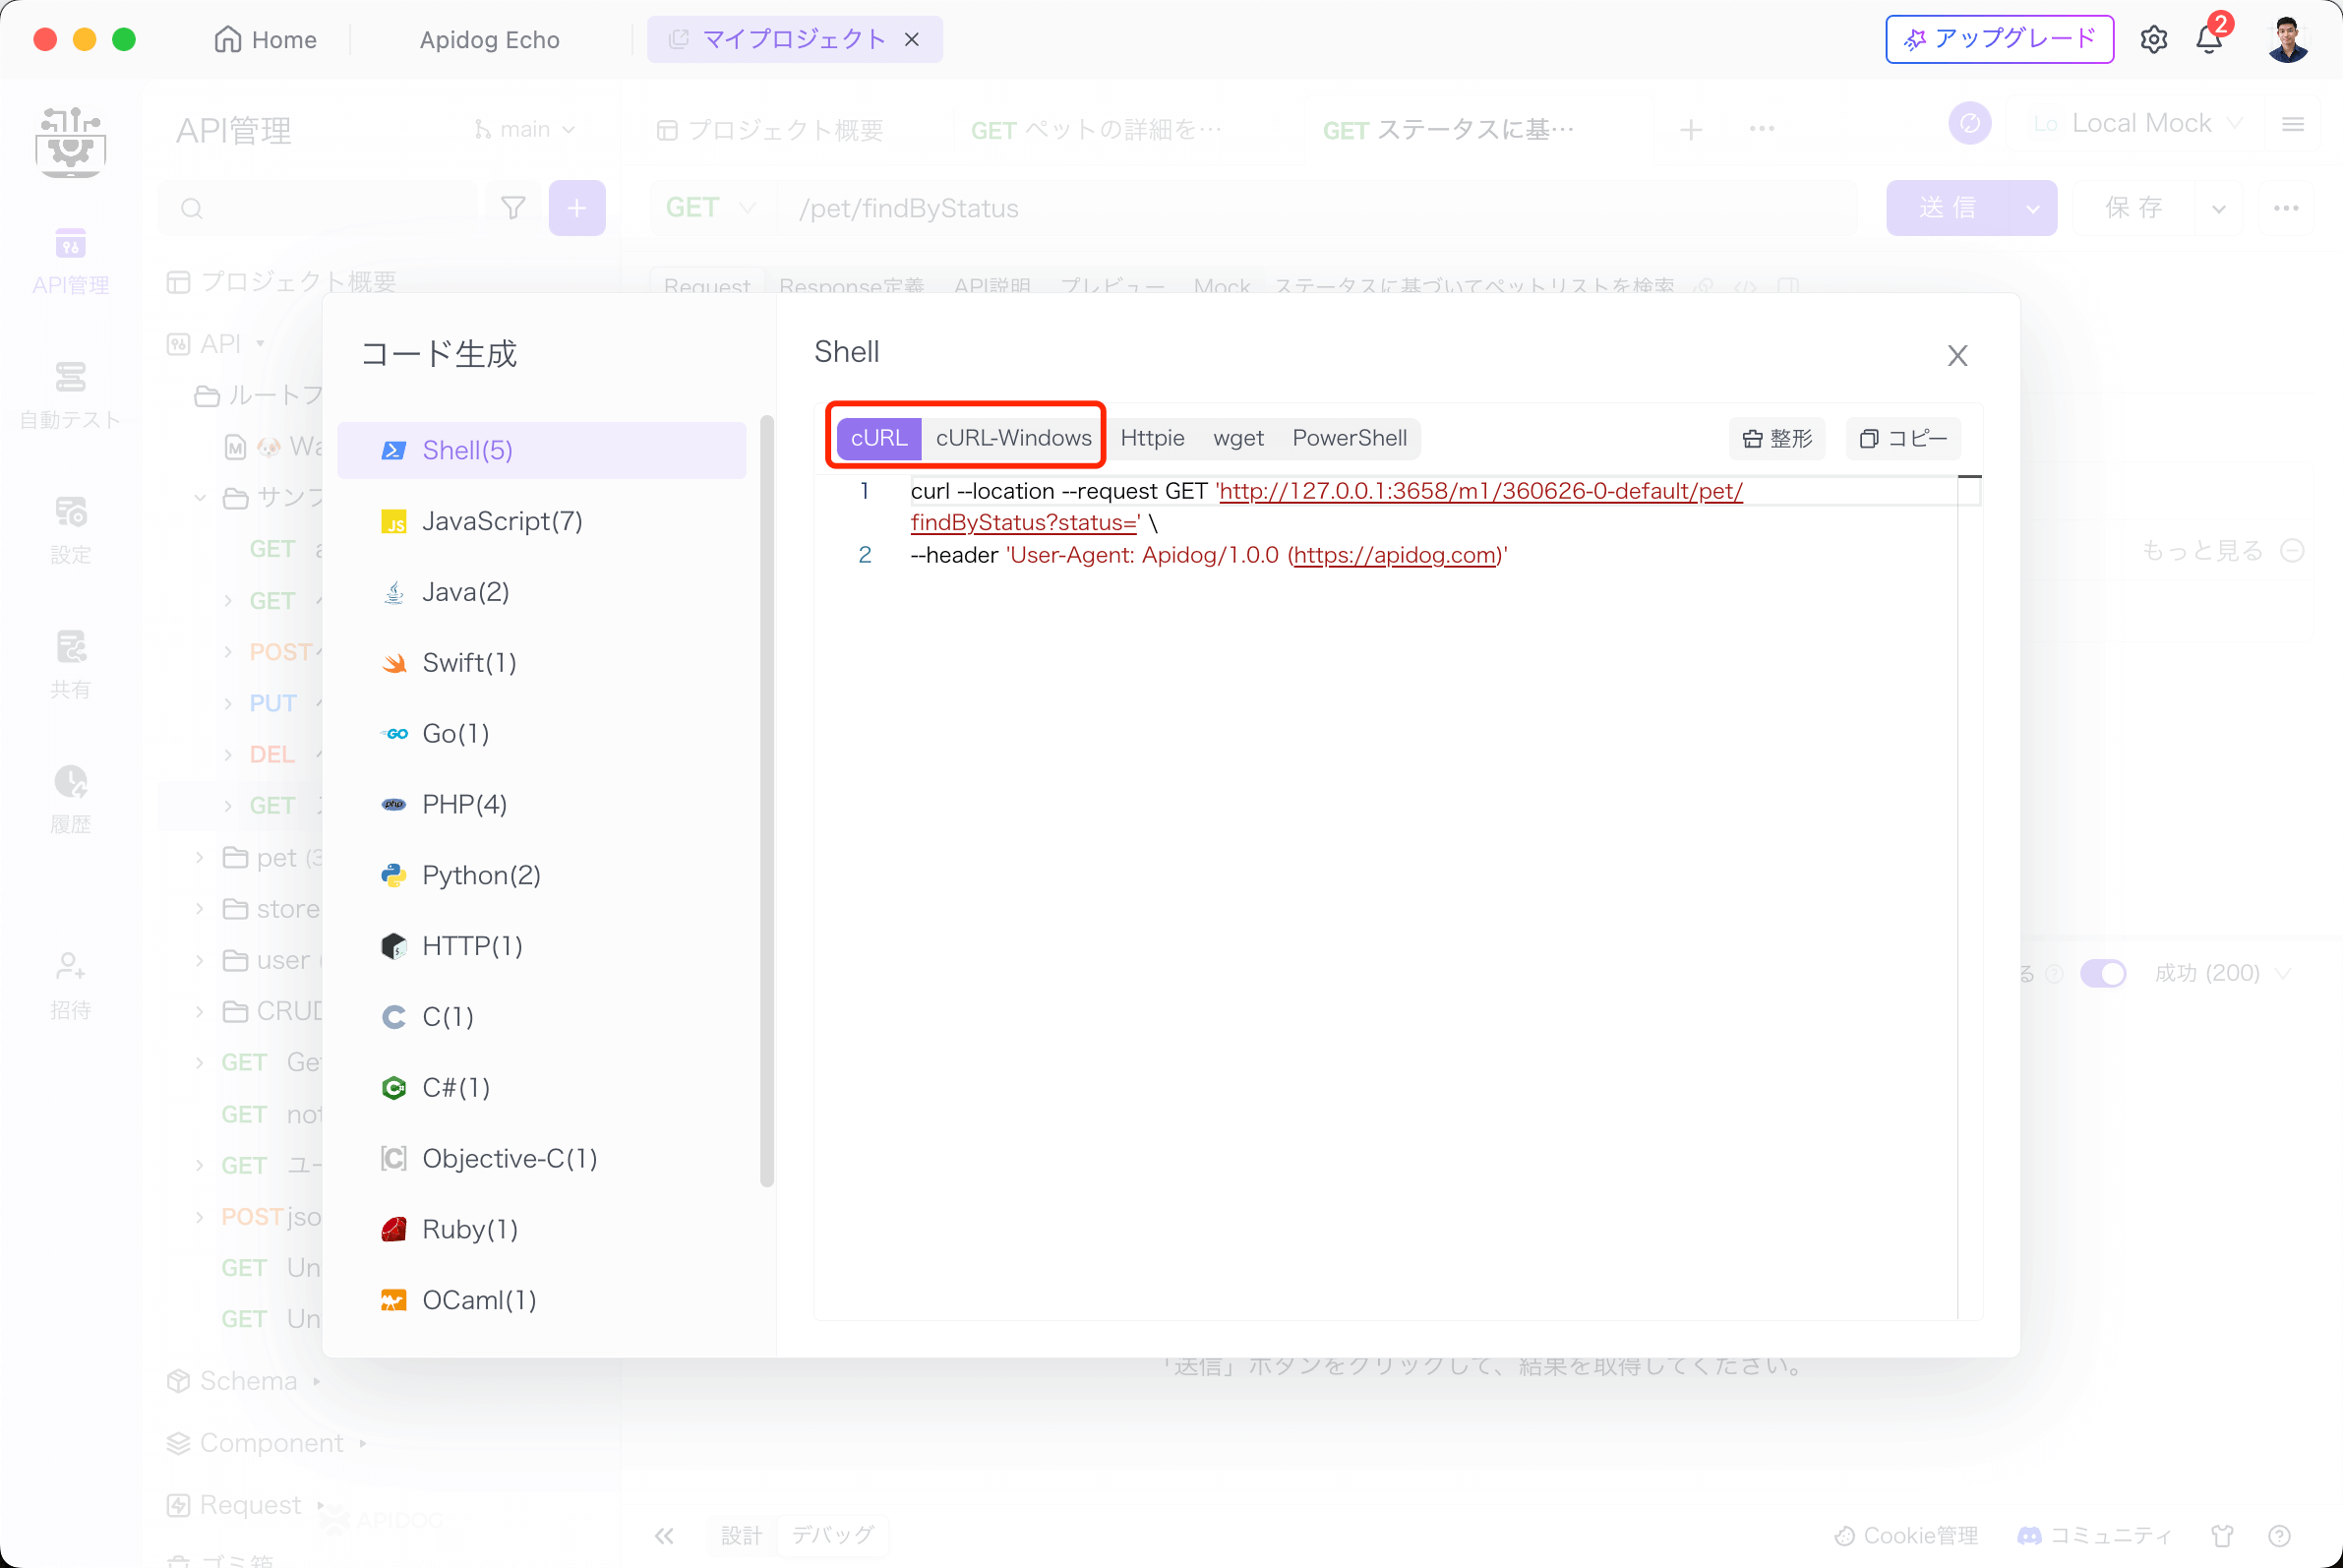This screenshot has height=1568, width=2343.
Task: Copy the generated code with コピー
Action: pos(1903,438)
